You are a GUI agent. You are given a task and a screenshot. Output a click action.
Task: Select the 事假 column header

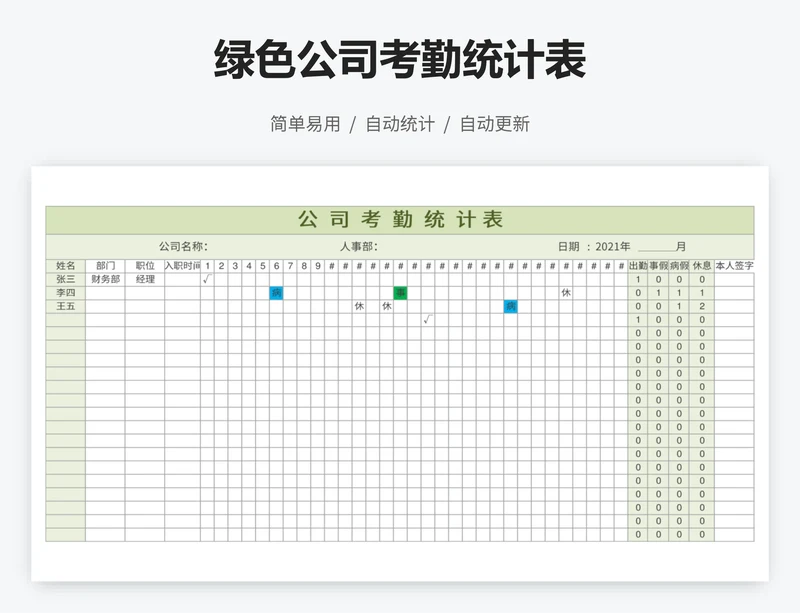point(658,266)
